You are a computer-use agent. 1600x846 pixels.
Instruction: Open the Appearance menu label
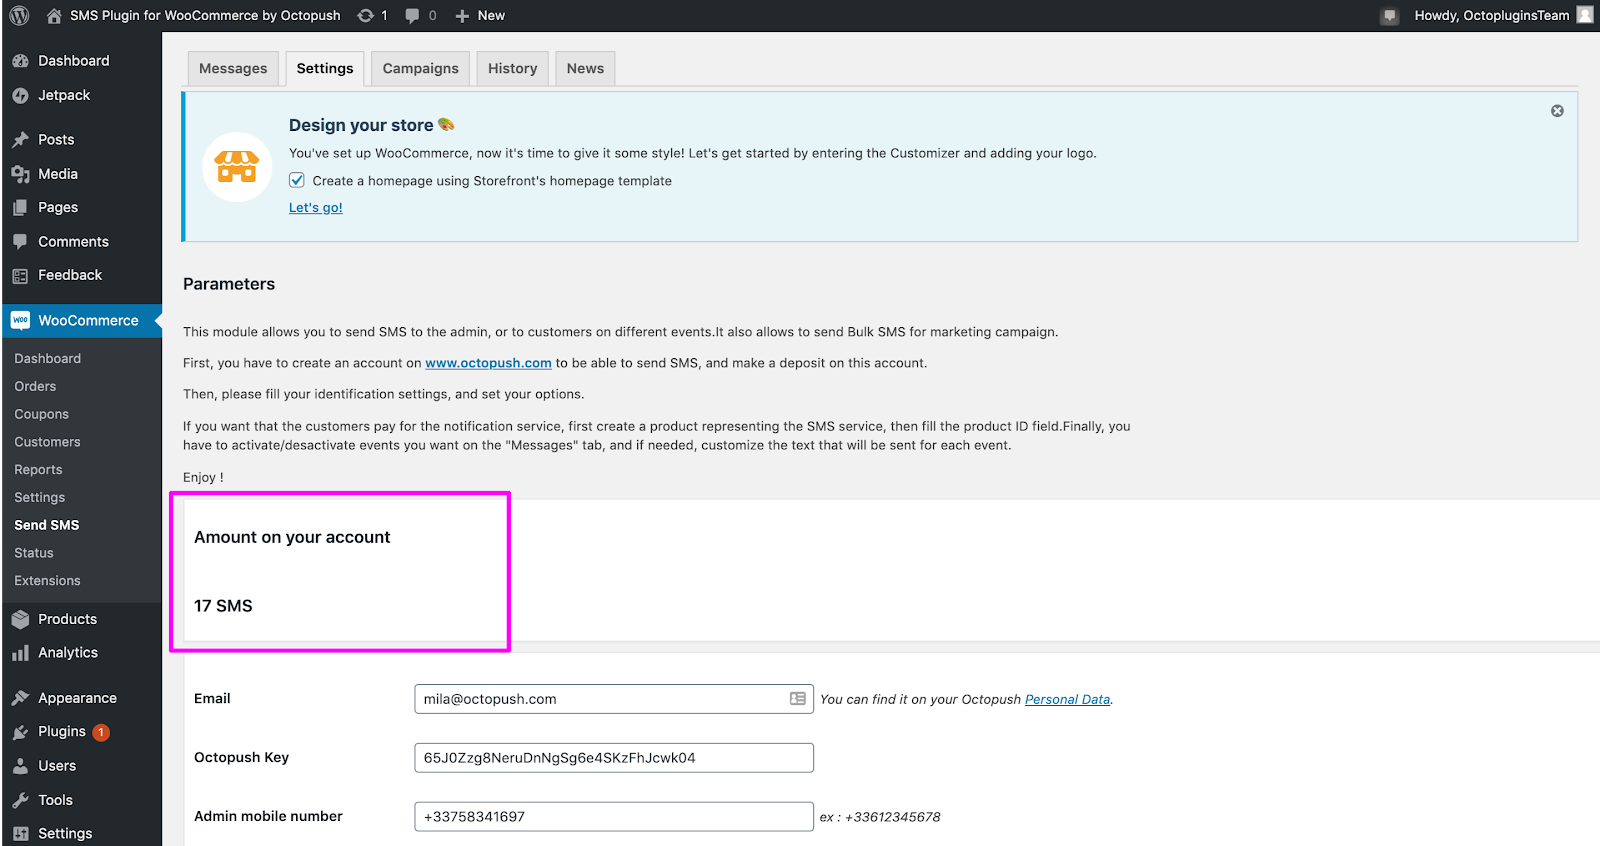click(77, 698)
